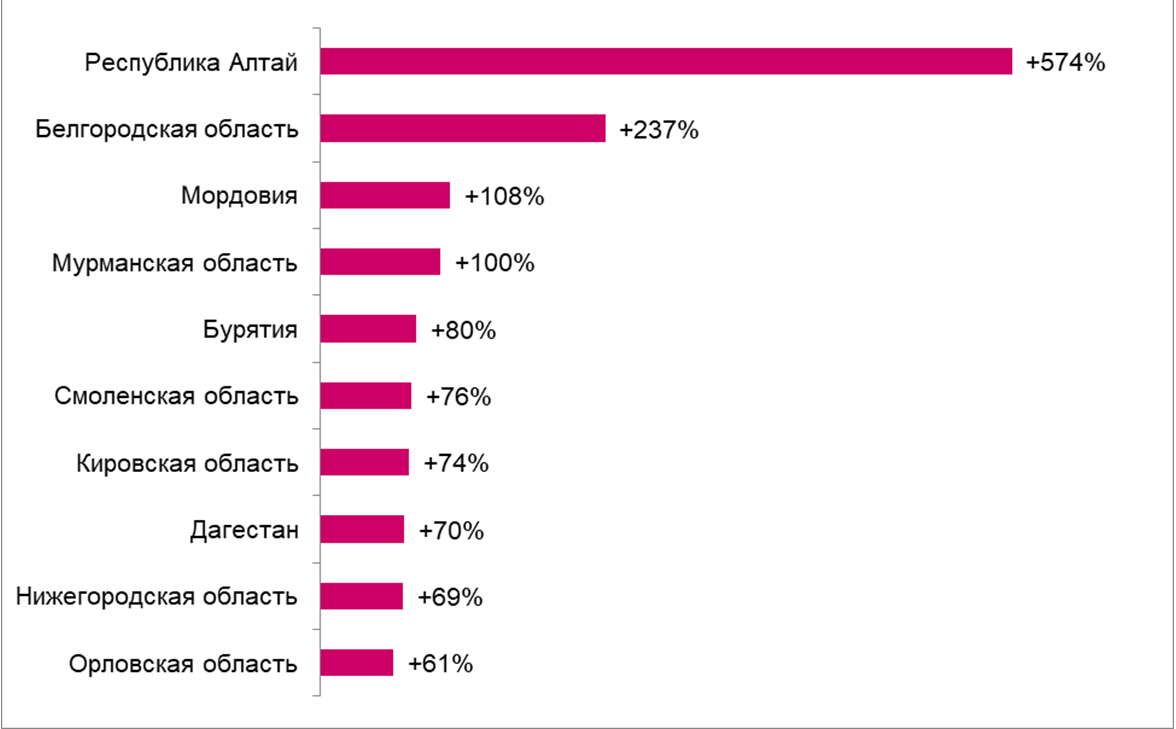This screenshot has height=729, width=1176.
Task: Select the Белгородская область bar
Action: tap(463, 128)
